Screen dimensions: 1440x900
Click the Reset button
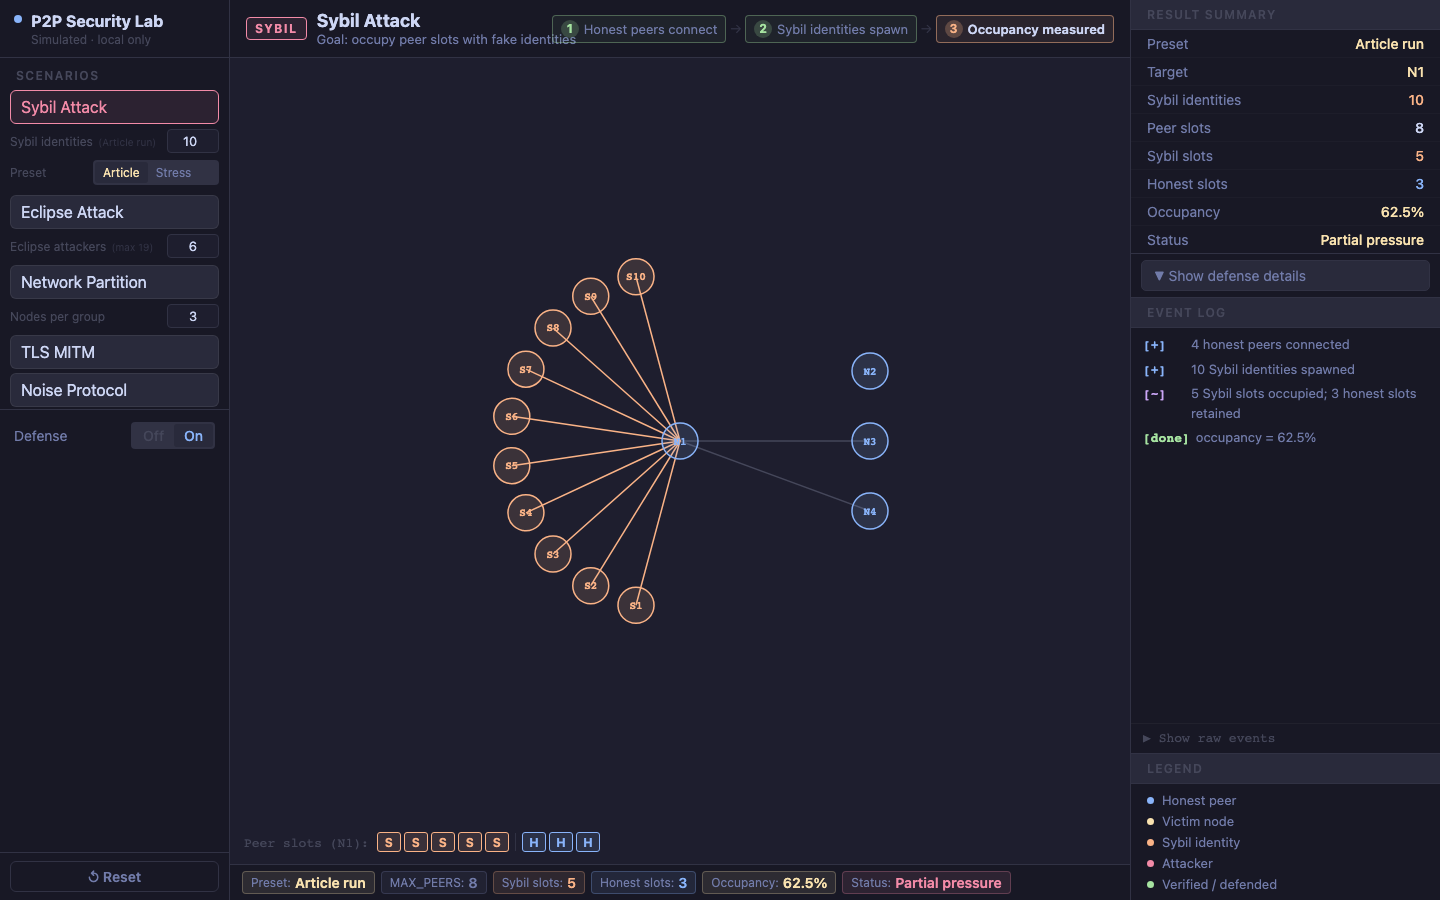[x=114, y=877]
